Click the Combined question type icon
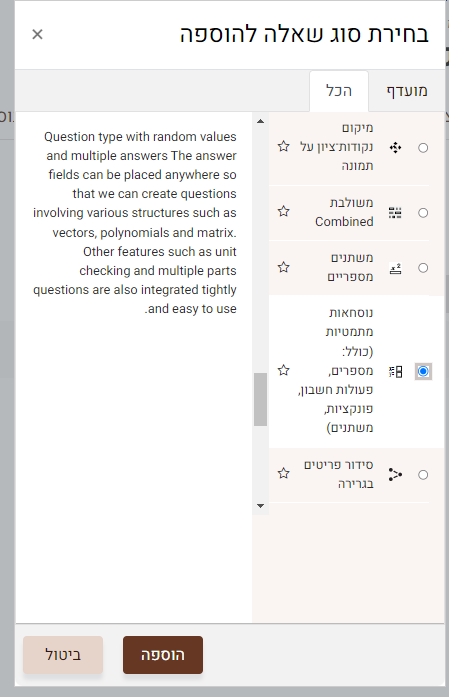The height and width of the screenshot is (697, 449). tap(395, 213)
